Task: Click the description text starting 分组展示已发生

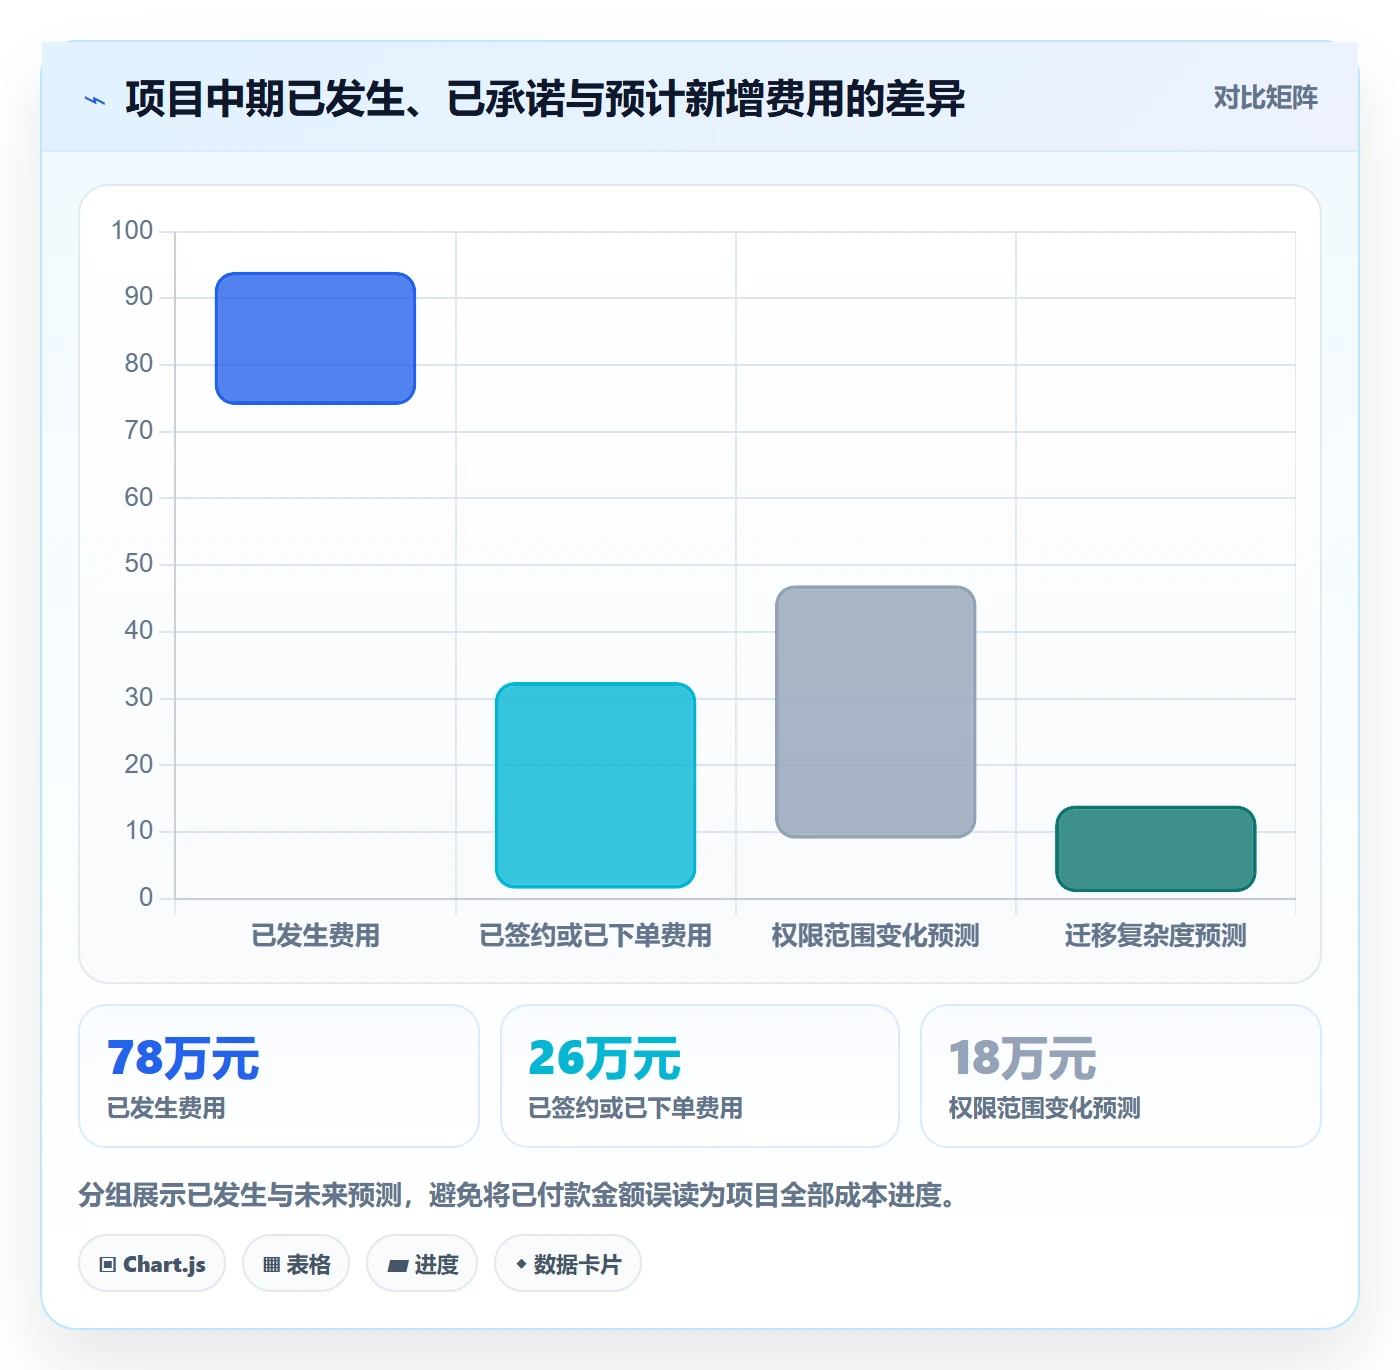Action: coord(520,1195)
